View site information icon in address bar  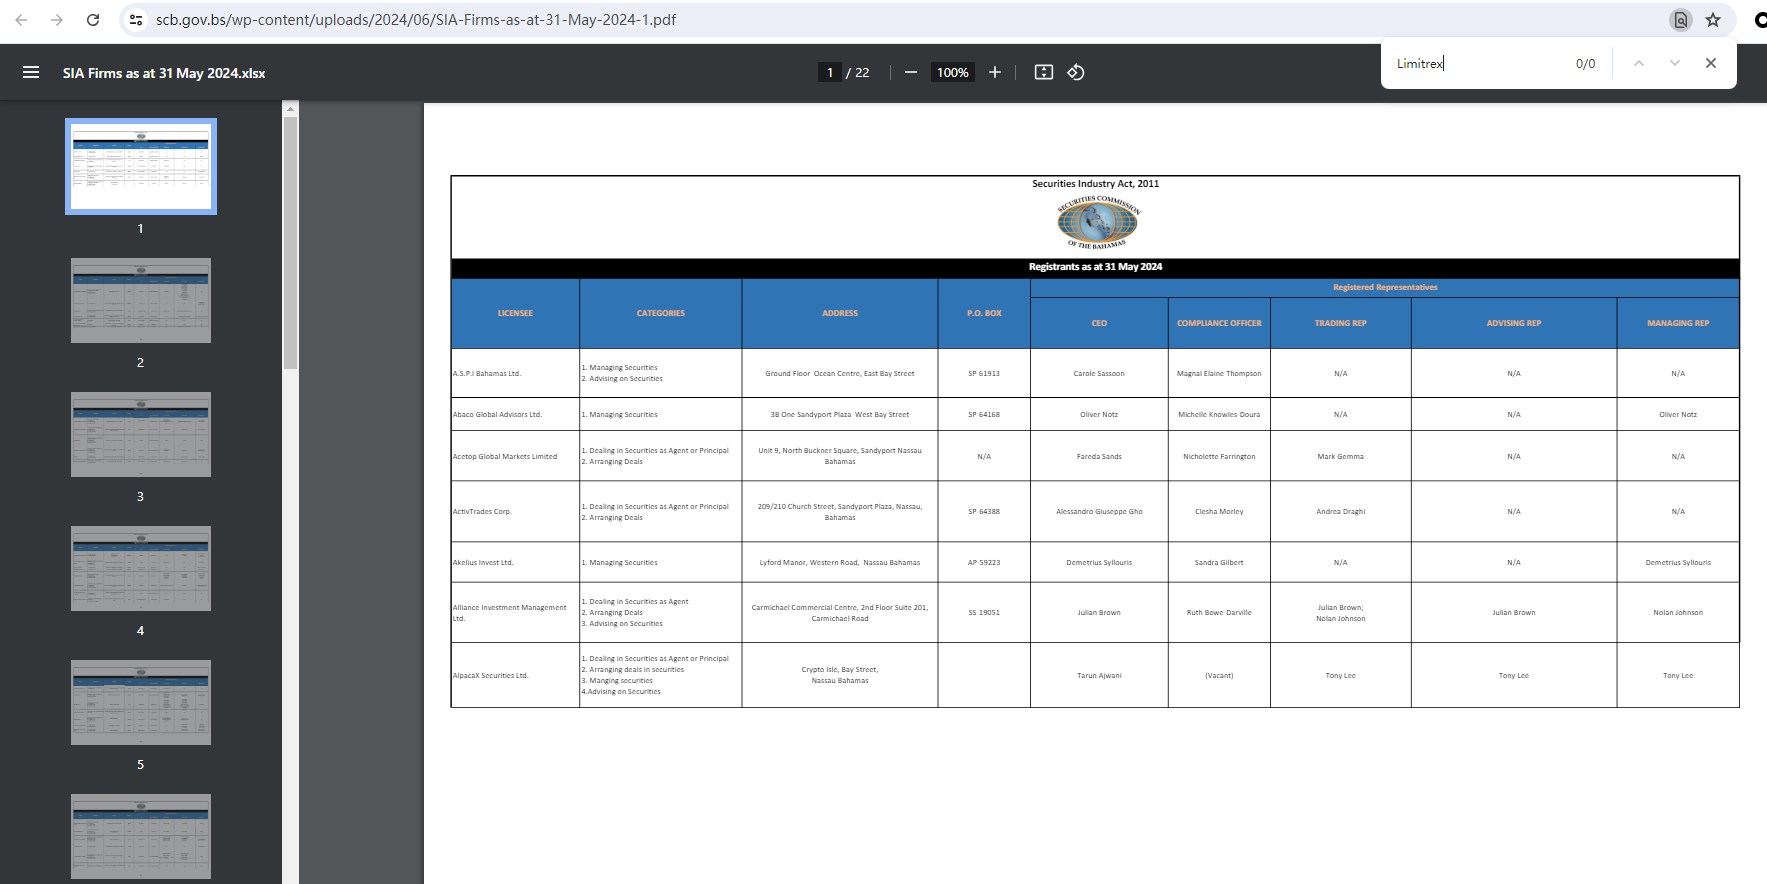[x=137, y=20]
